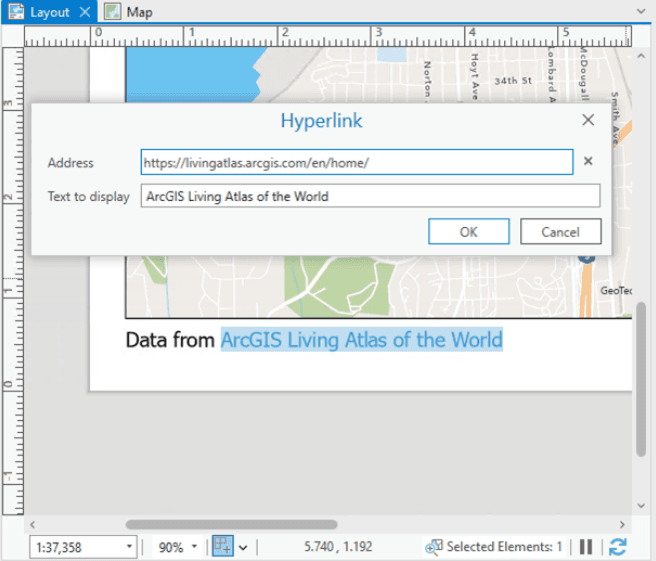Switch to the Map tab
The width and height of the screenshot is (656, 561).
129,12
